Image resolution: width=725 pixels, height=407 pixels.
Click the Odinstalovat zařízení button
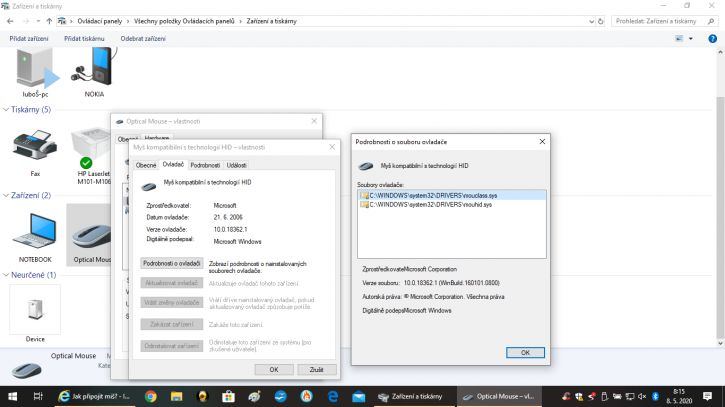(x=172, y=346)
